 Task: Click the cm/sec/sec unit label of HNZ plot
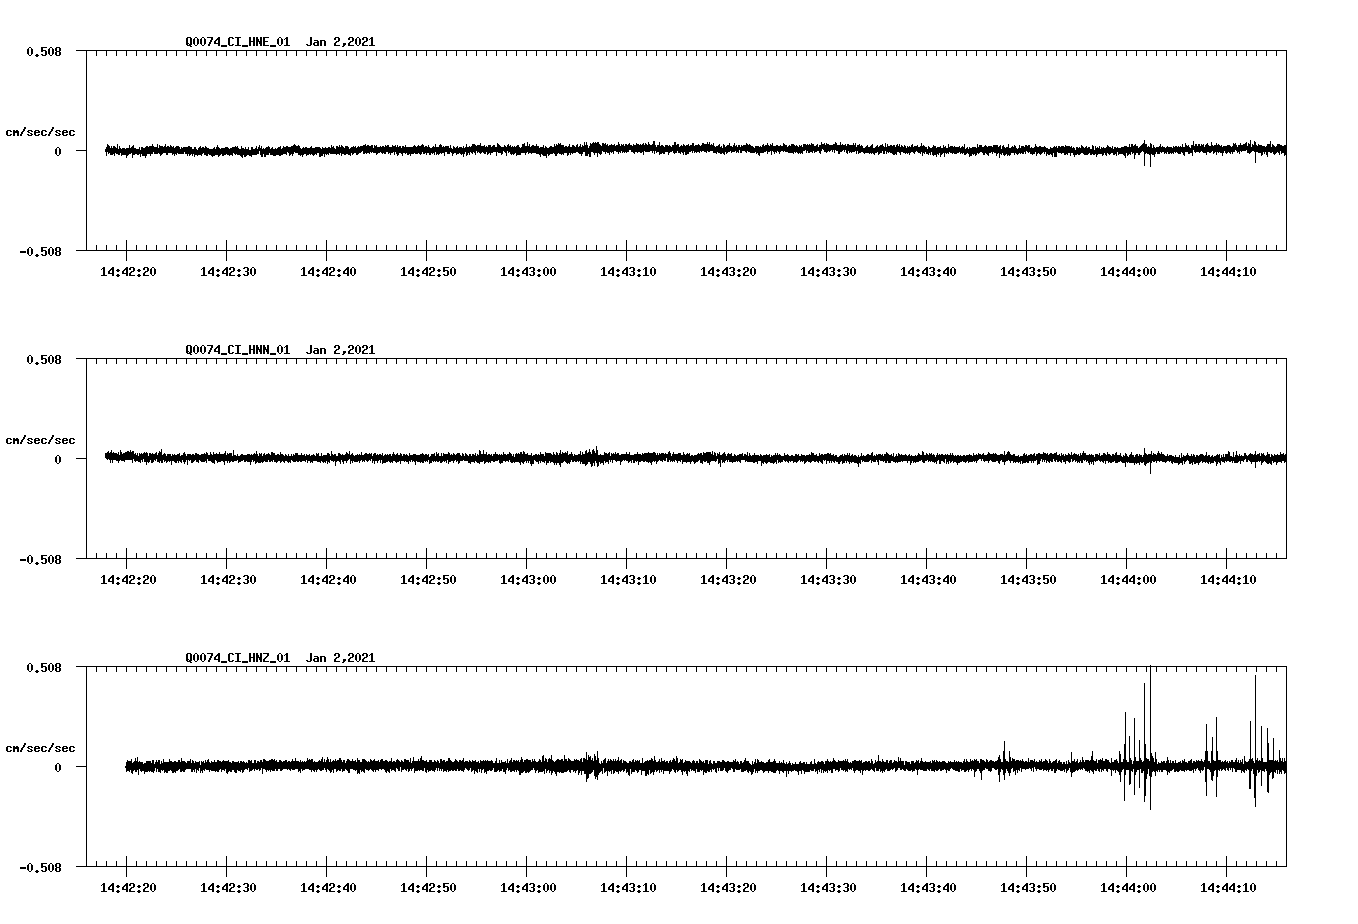pyautogui.click(x=41, y=746)
